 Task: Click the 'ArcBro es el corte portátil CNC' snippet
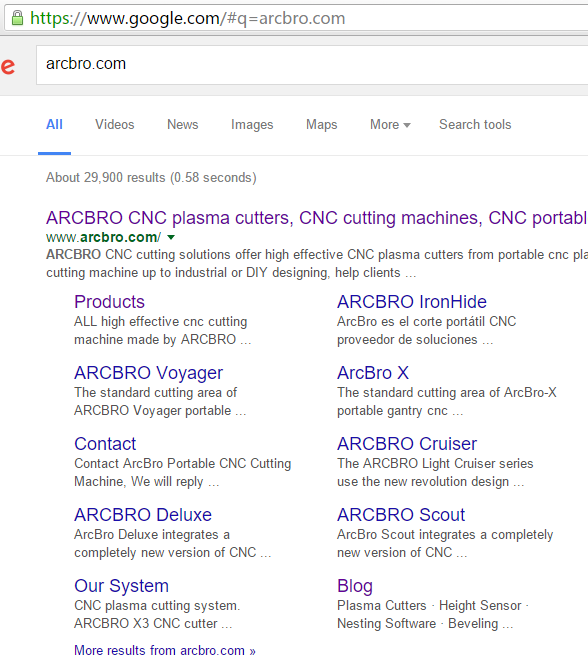click(x=426, y=321)
